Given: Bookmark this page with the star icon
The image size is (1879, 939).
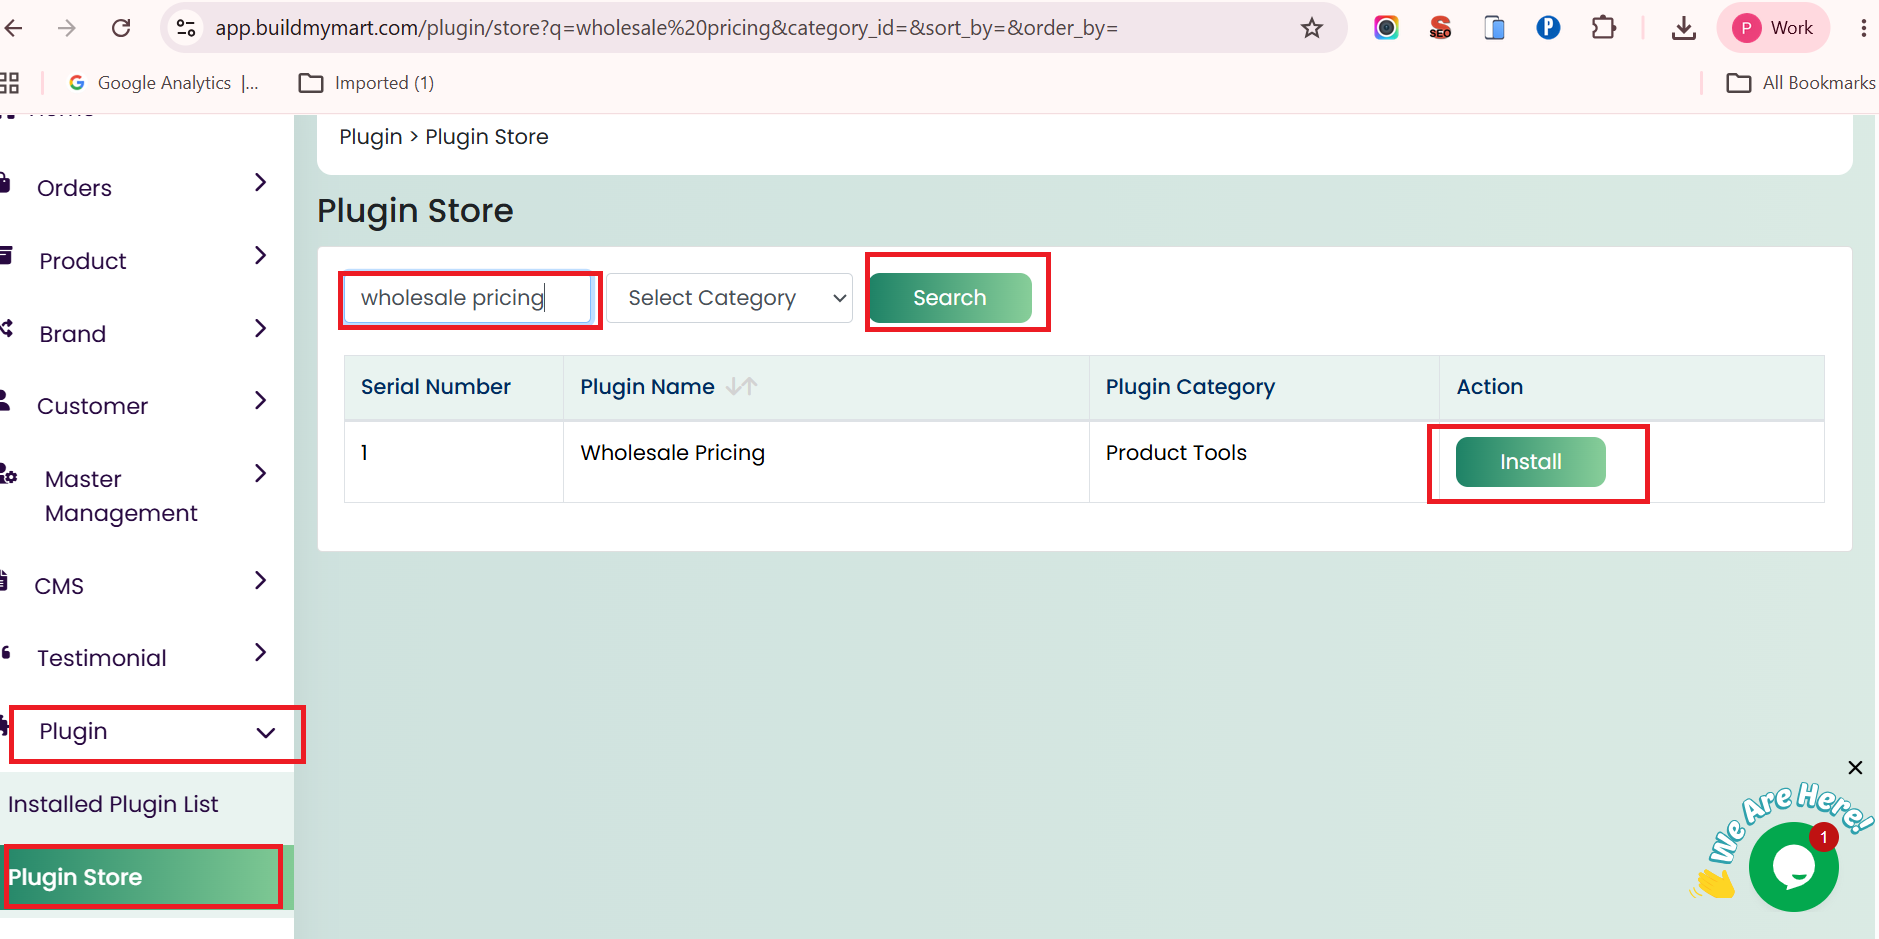Looking at the screenshot, I should point(1312,28).
